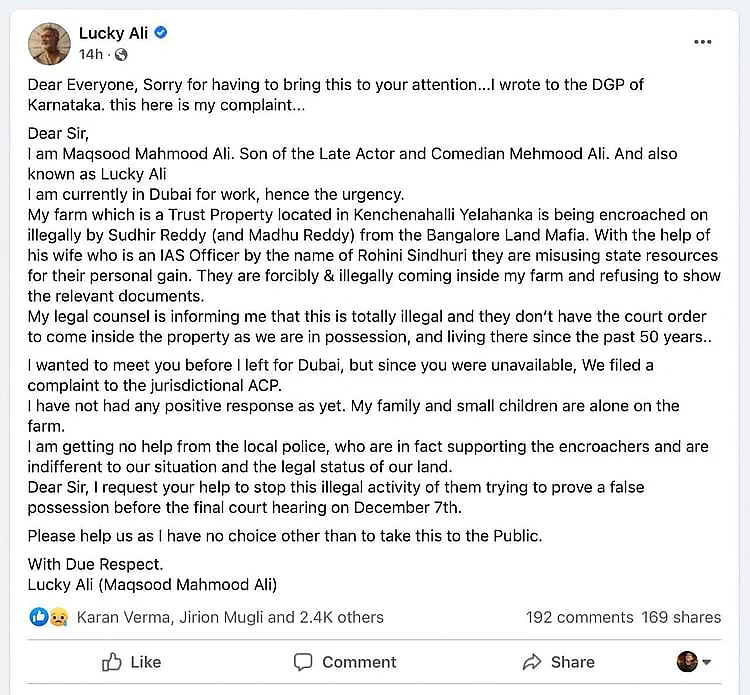Click the 14h post timestamp

coord(91,55)
